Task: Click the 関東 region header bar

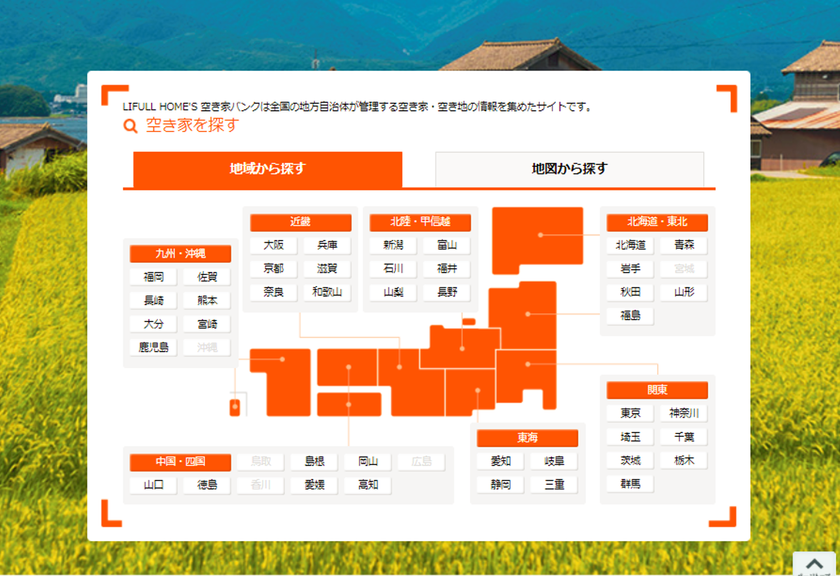Action: pyautogui.click(x=659, y=390)
